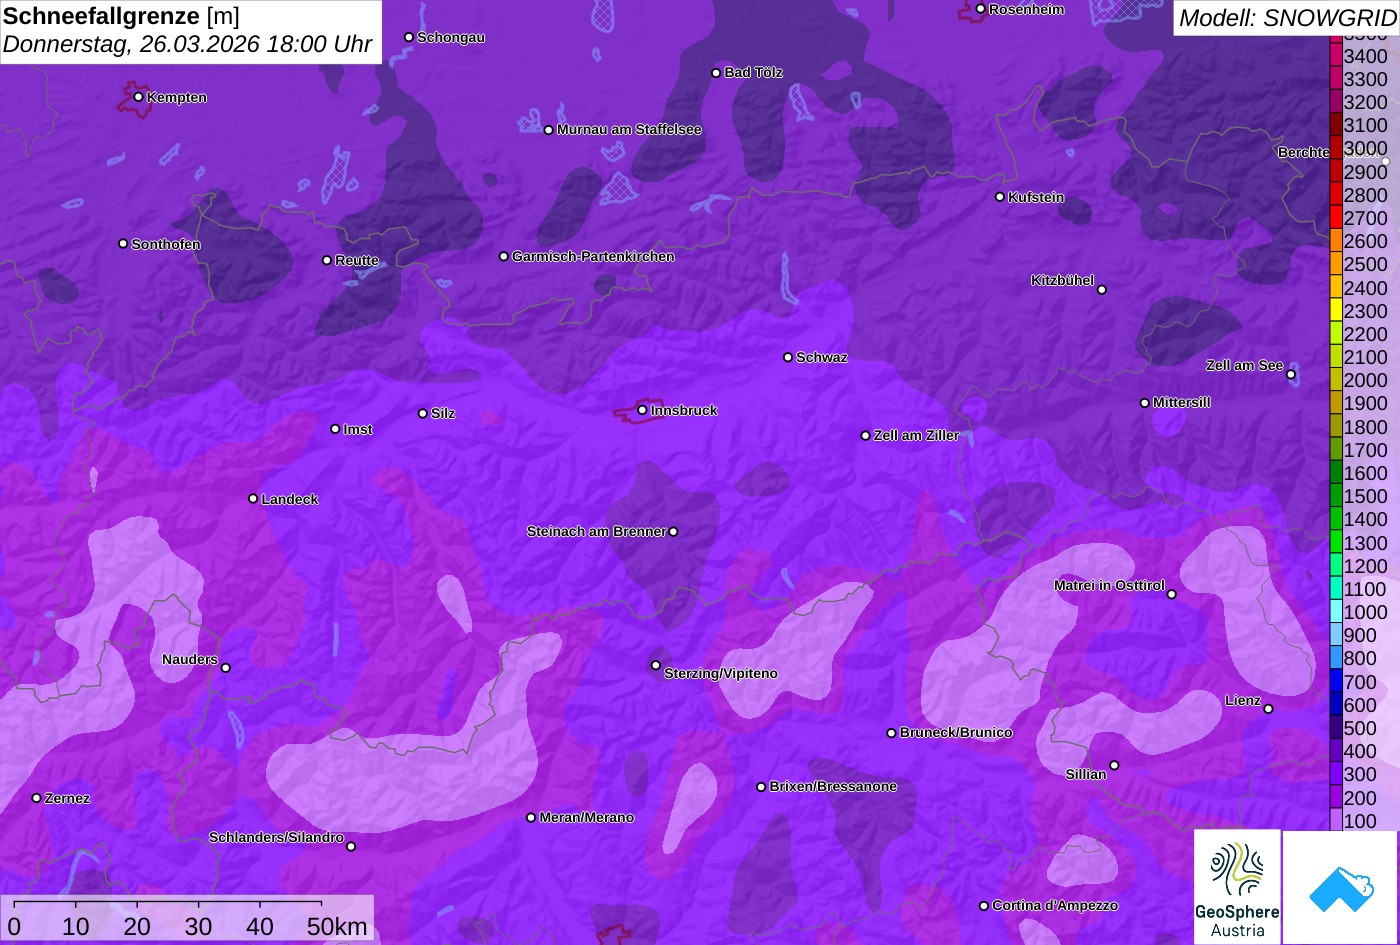Click the Schneefallgrenze [m] title
Screen dimensions: 1400x945
click(x=121, y=16)
